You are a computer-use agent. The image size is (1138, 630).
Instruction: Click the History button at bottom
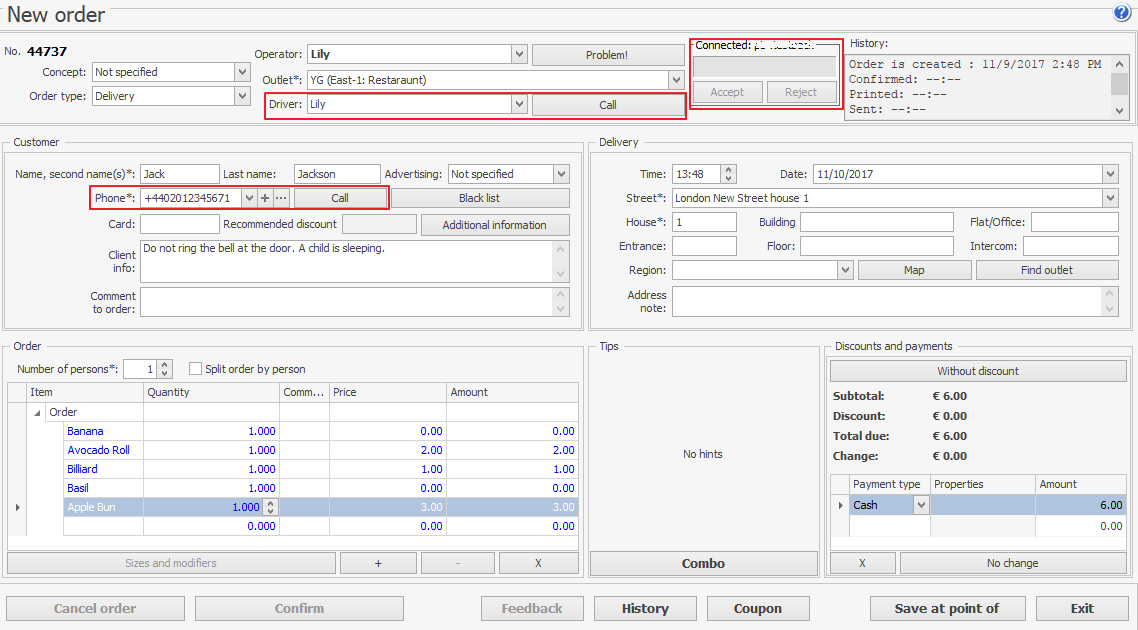645,608
